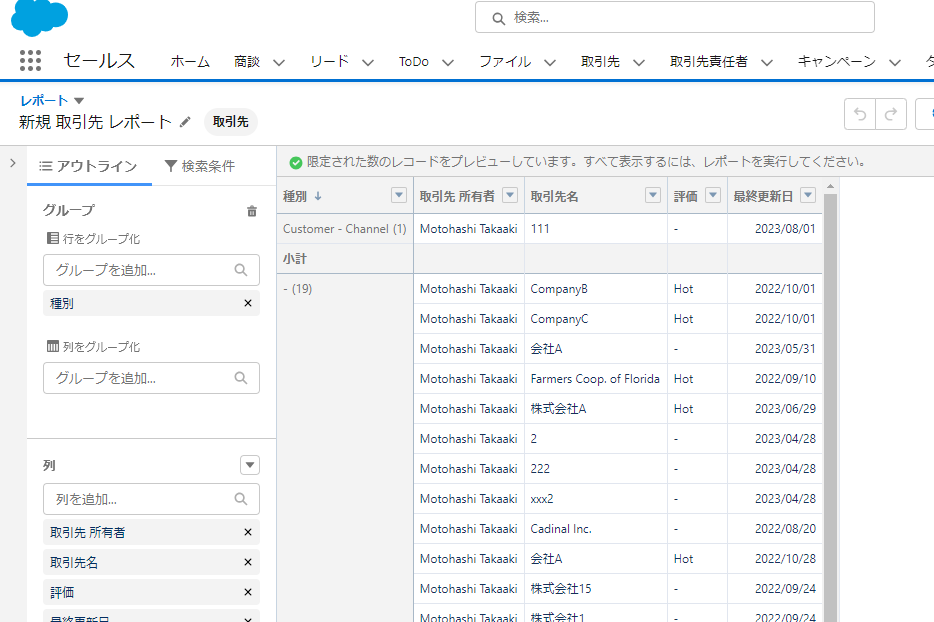Open 取引先 所有者 column header dropdown
Screen dimensions: 934x622
[510, 195]
